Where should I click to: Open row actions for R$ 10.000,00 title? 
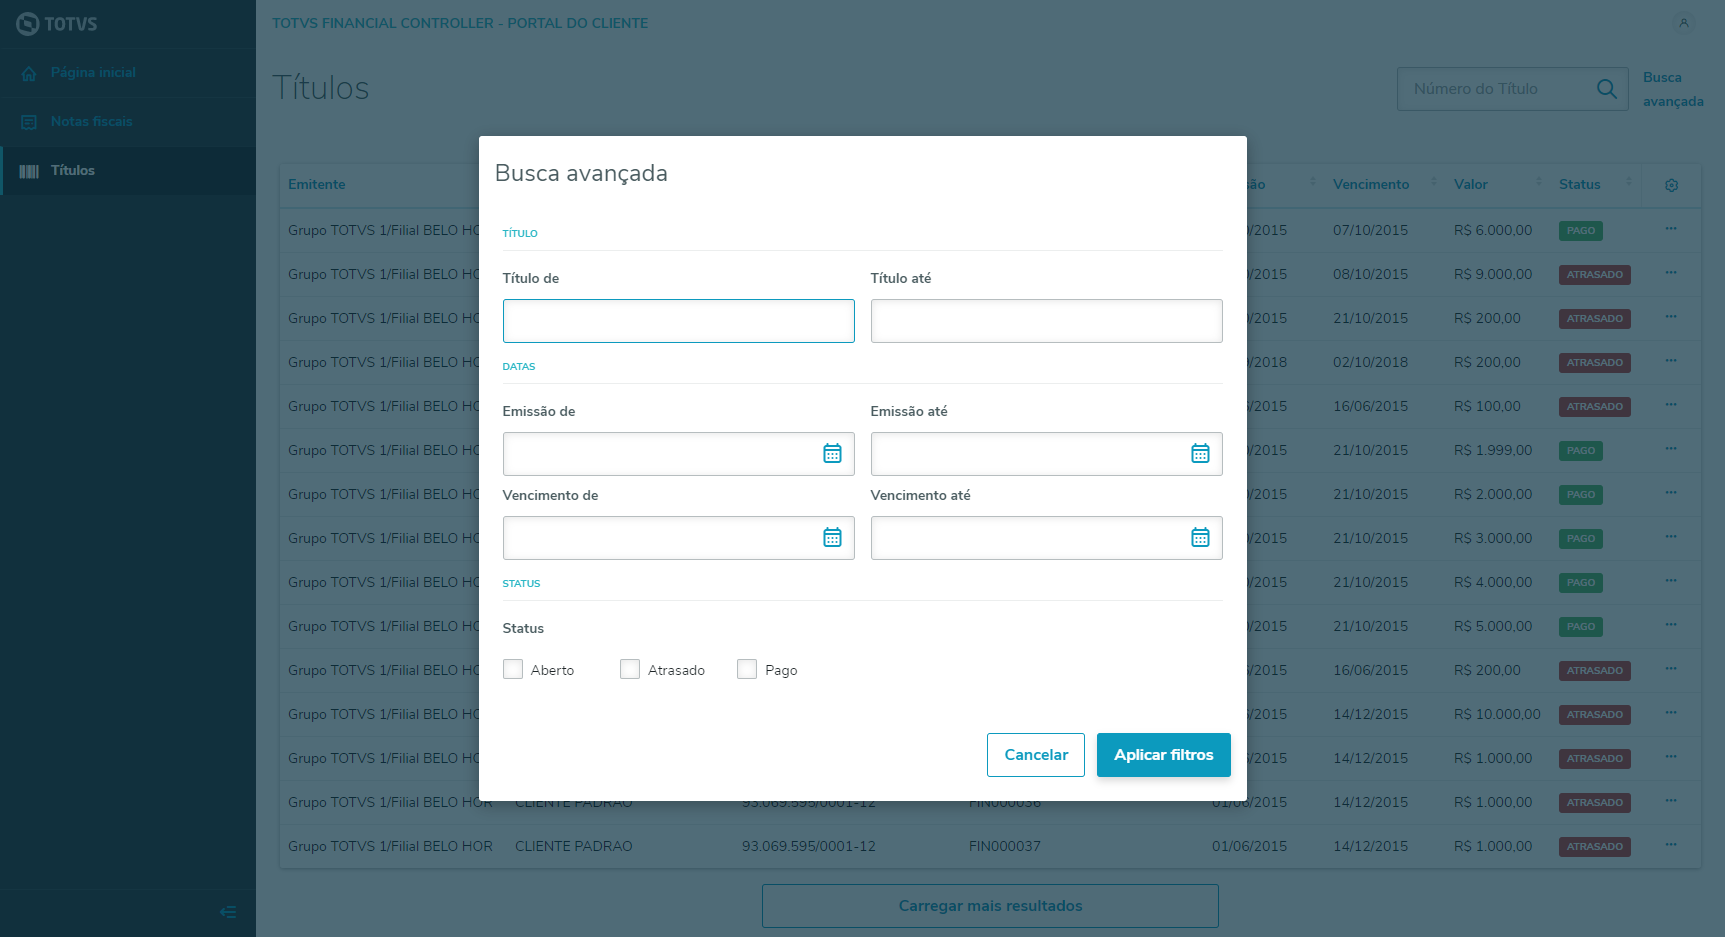click(x=1671, y=713)
